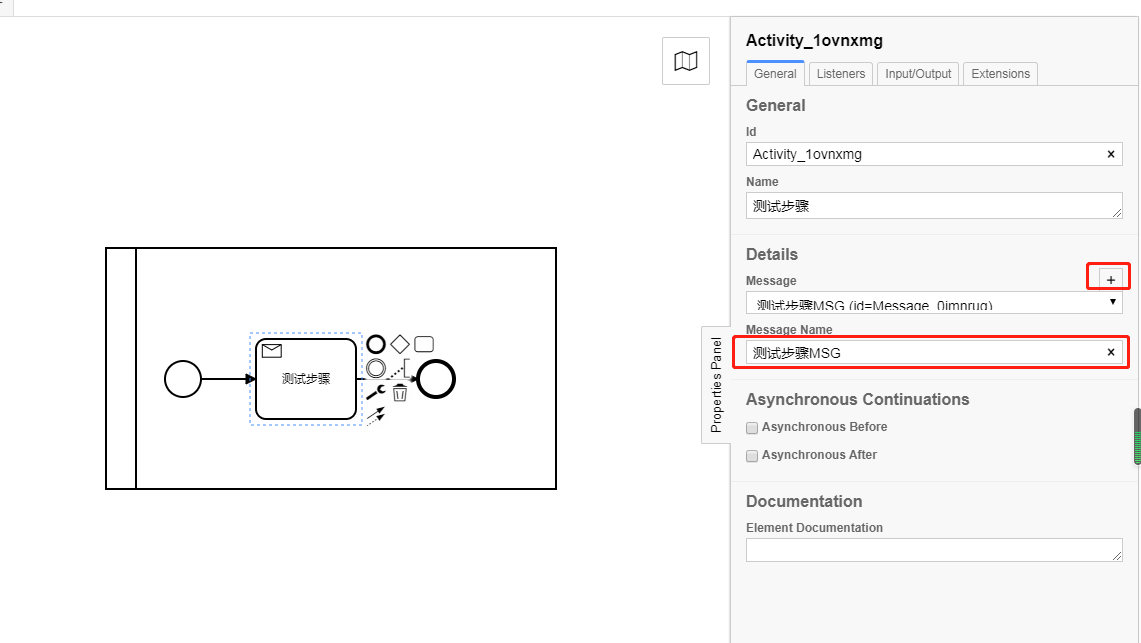Click the Asynchronous Continuations heading
1141x643 pixels.
pos(857,399)
